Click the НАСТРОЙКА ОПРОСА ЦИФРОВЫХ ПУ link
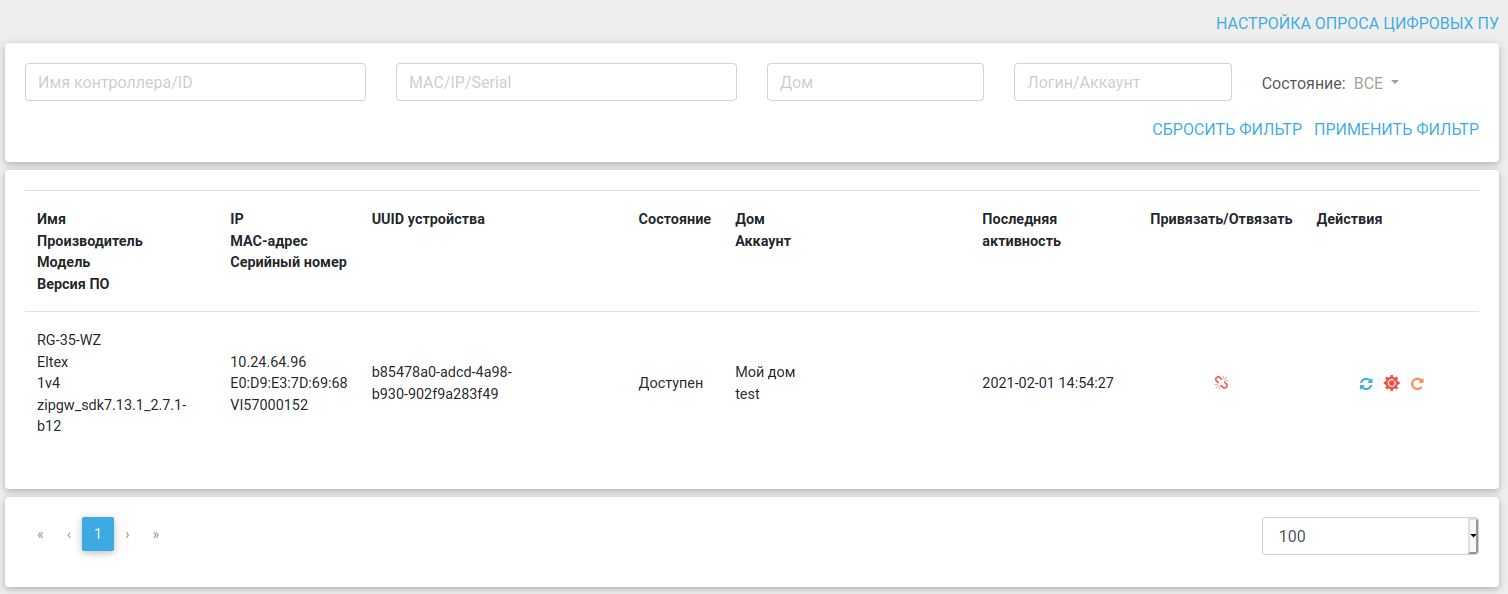This screenshot has height=594, width=1508. coord(1357,24)
